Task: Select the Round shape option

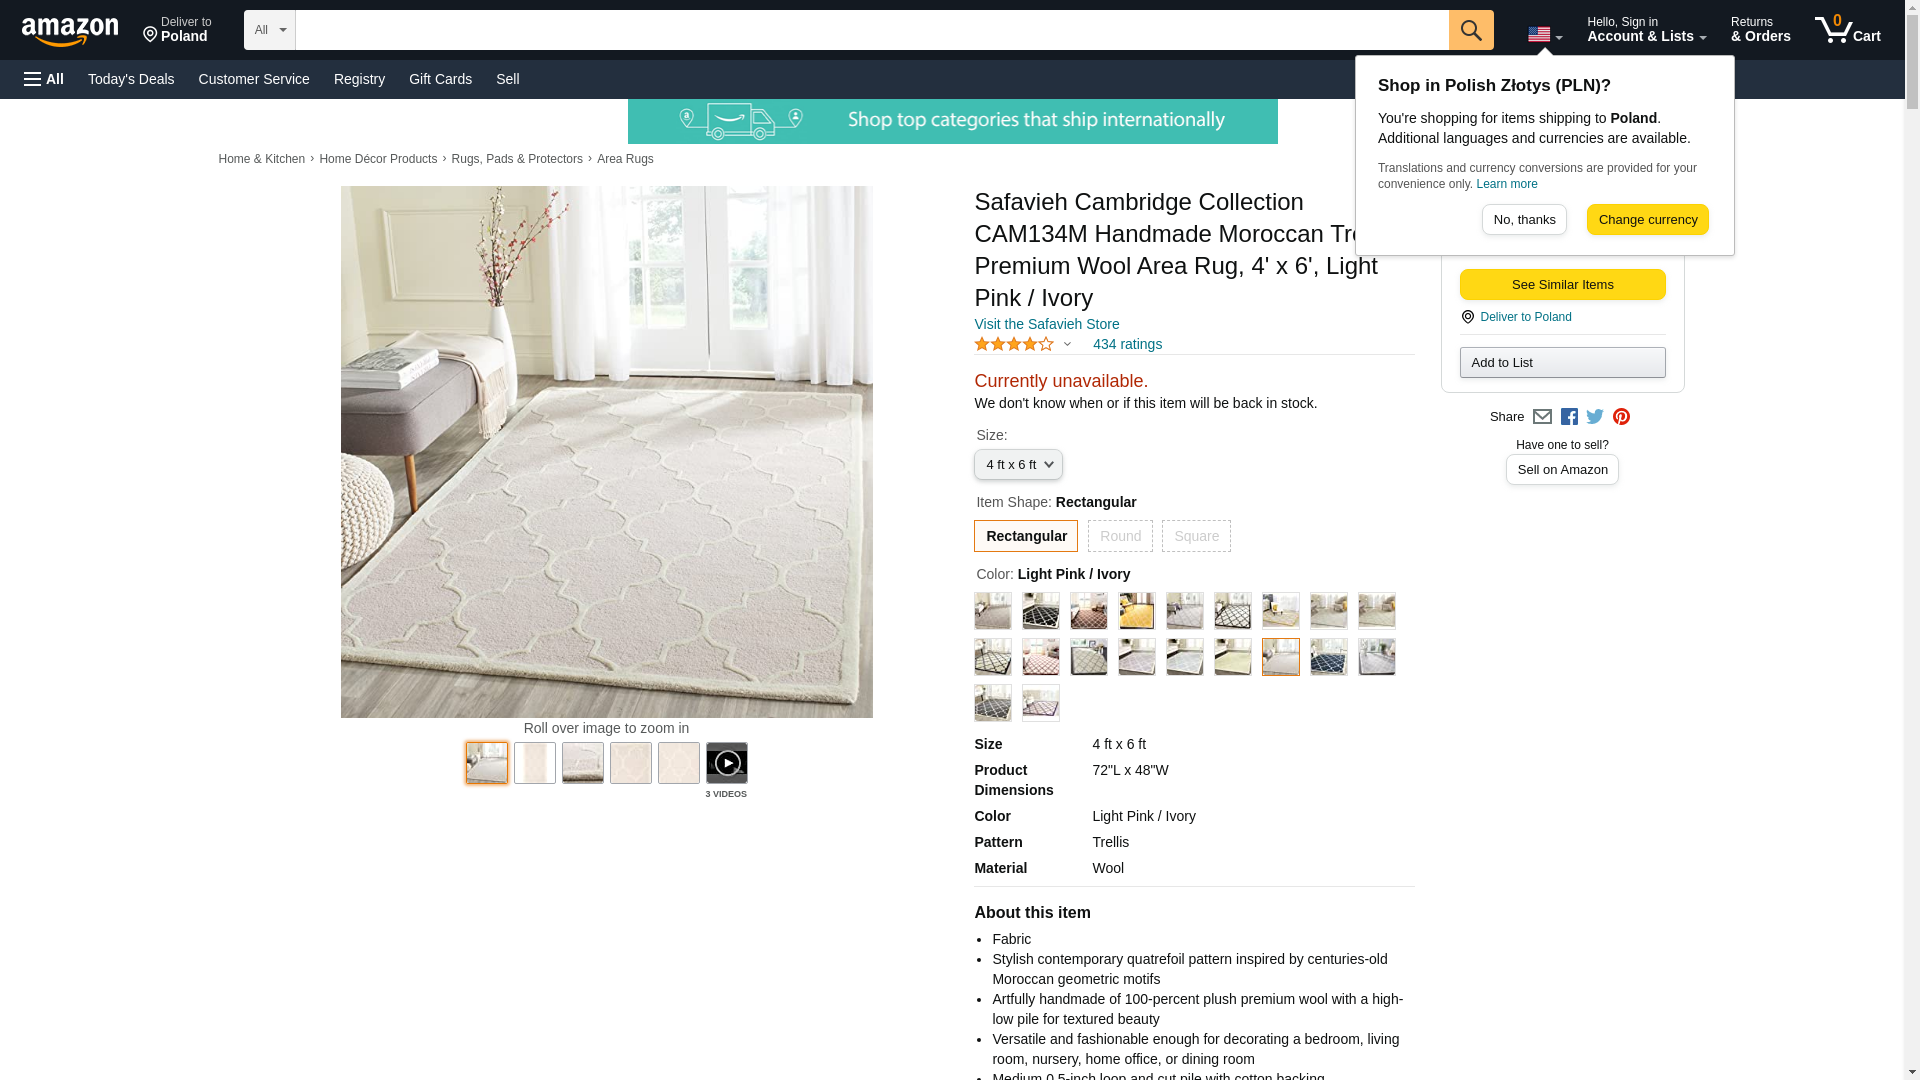Action: 1120,536
